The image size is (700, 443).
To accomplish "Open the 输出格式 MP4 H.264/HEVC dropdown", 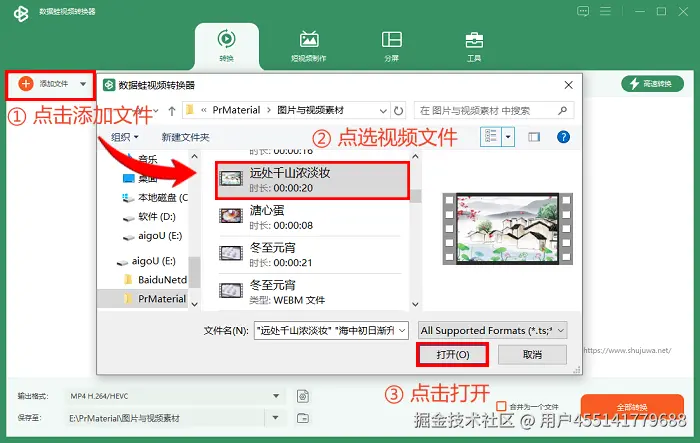I will click(174, 396).
